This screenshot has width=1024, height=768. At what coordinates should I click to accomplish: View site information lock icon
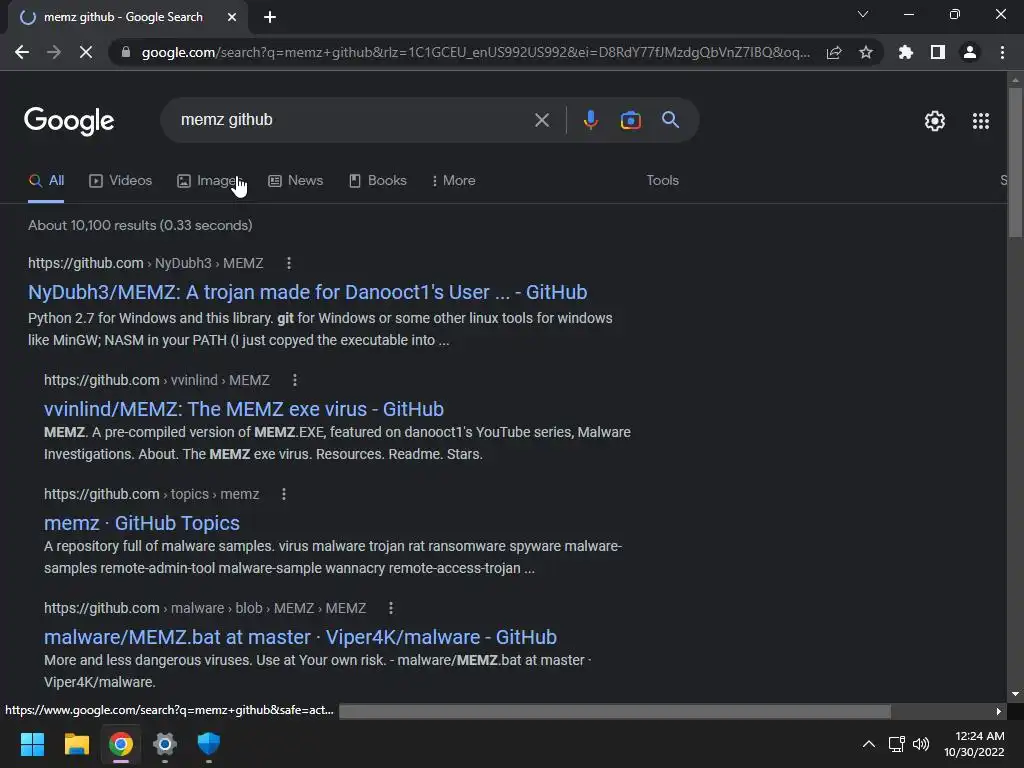[126, 52]
